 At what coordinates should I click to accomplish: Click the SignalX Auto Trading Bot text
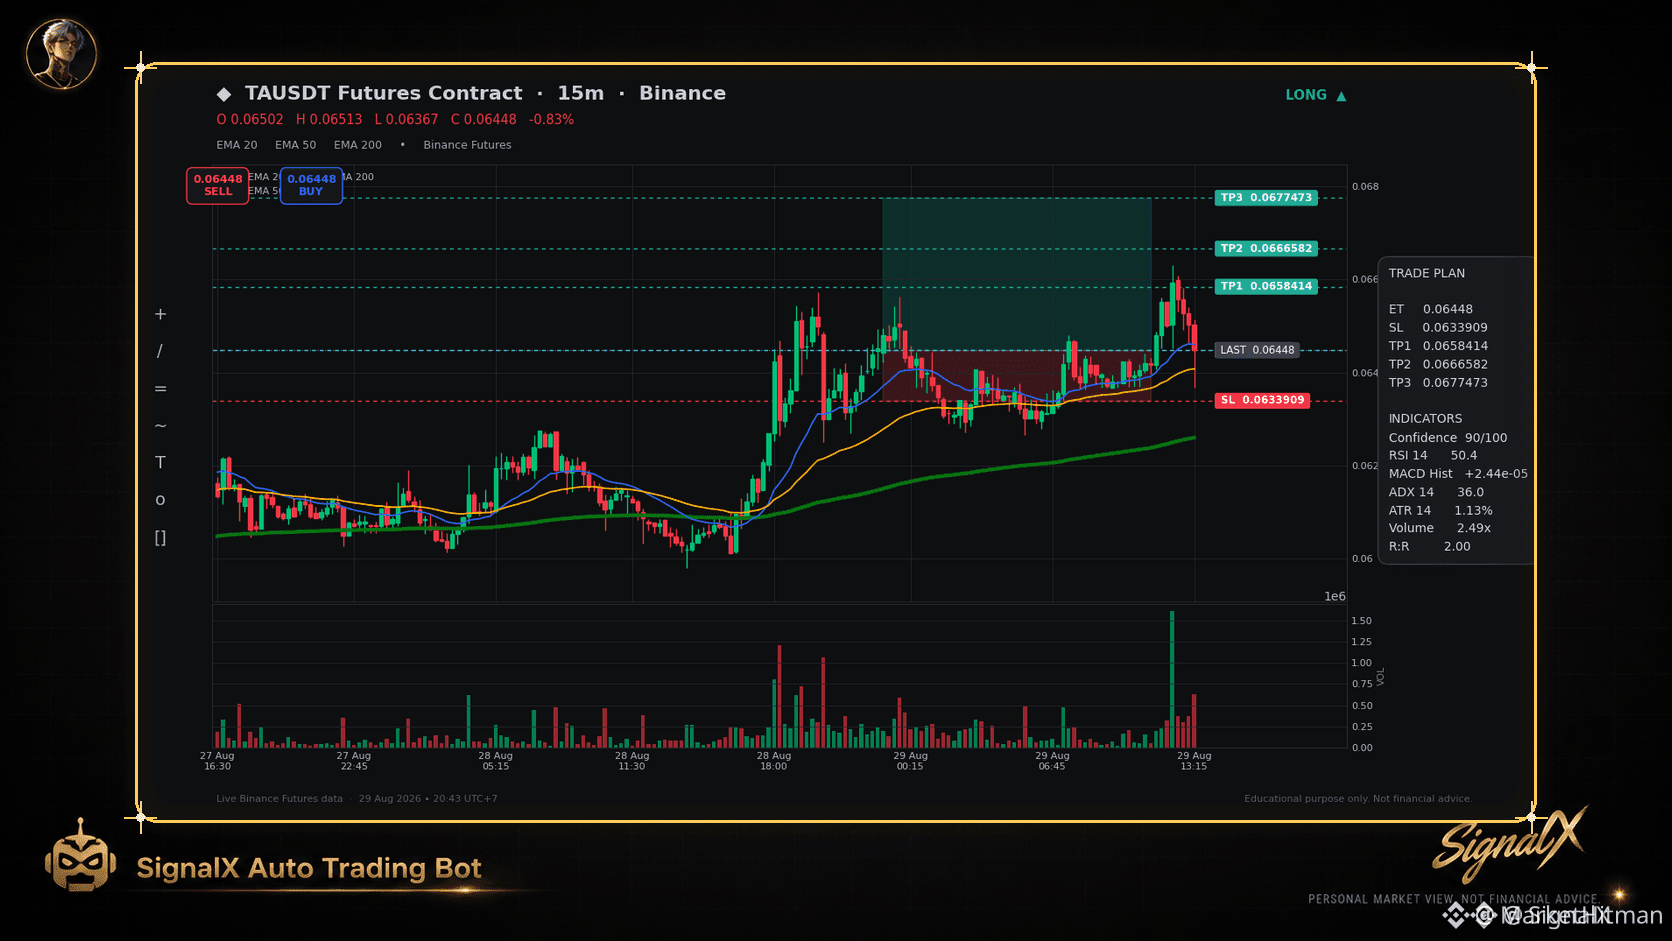point(309,868)
